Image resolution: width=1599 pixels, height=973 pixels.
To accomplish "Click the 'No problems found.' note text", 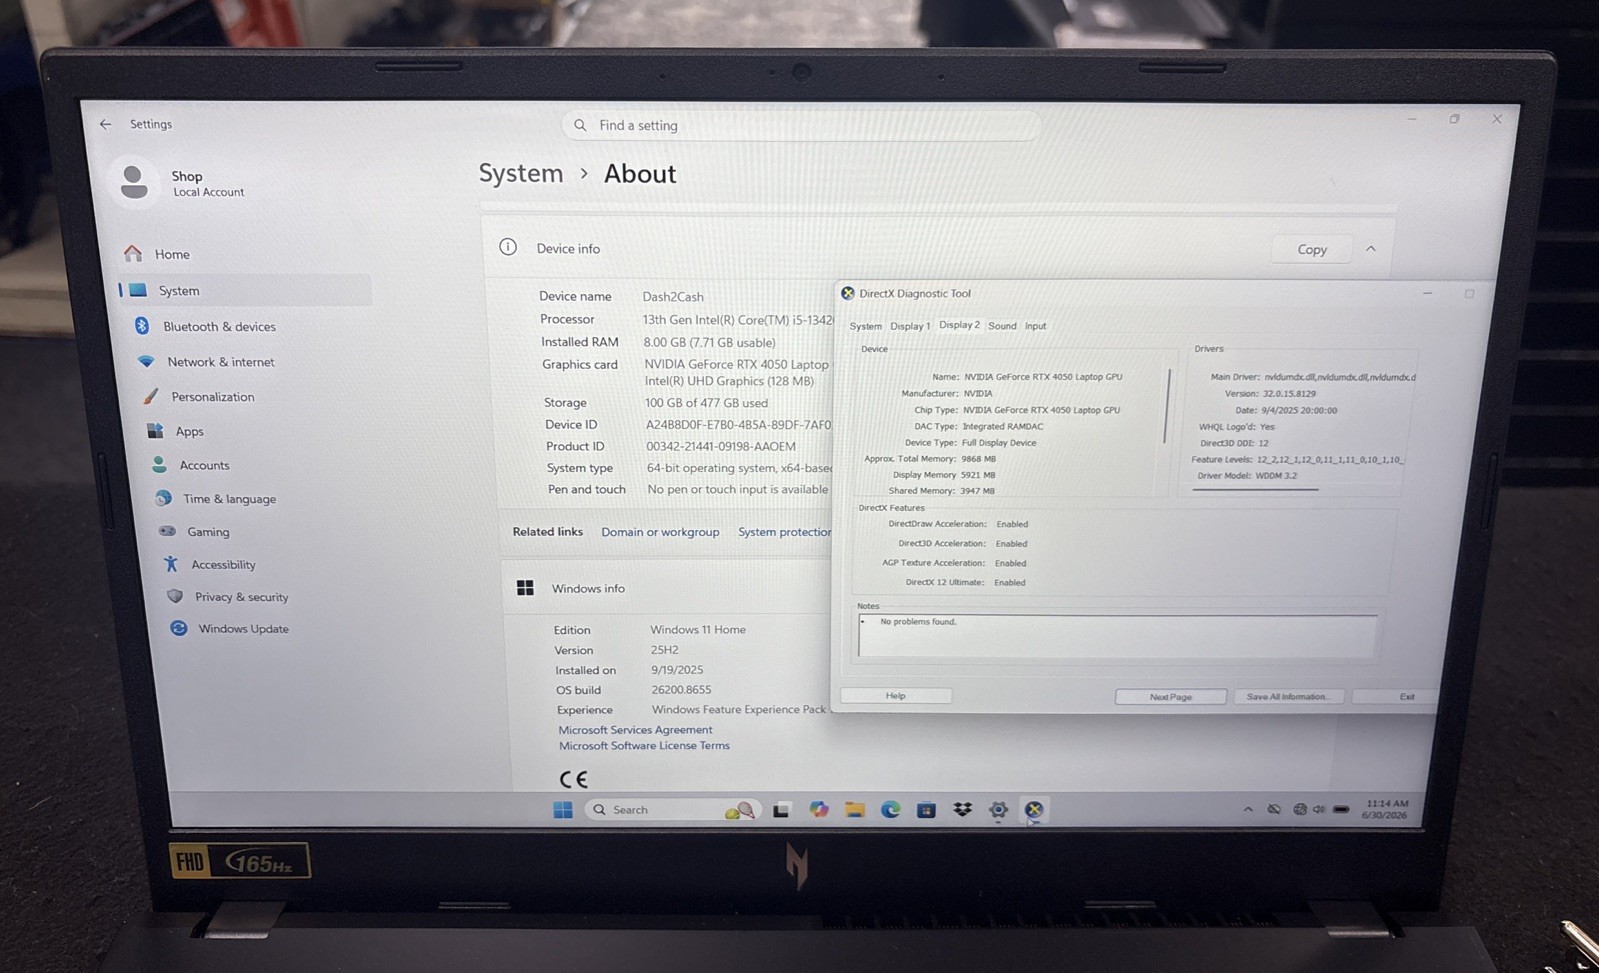I will [x=918, y=622].
